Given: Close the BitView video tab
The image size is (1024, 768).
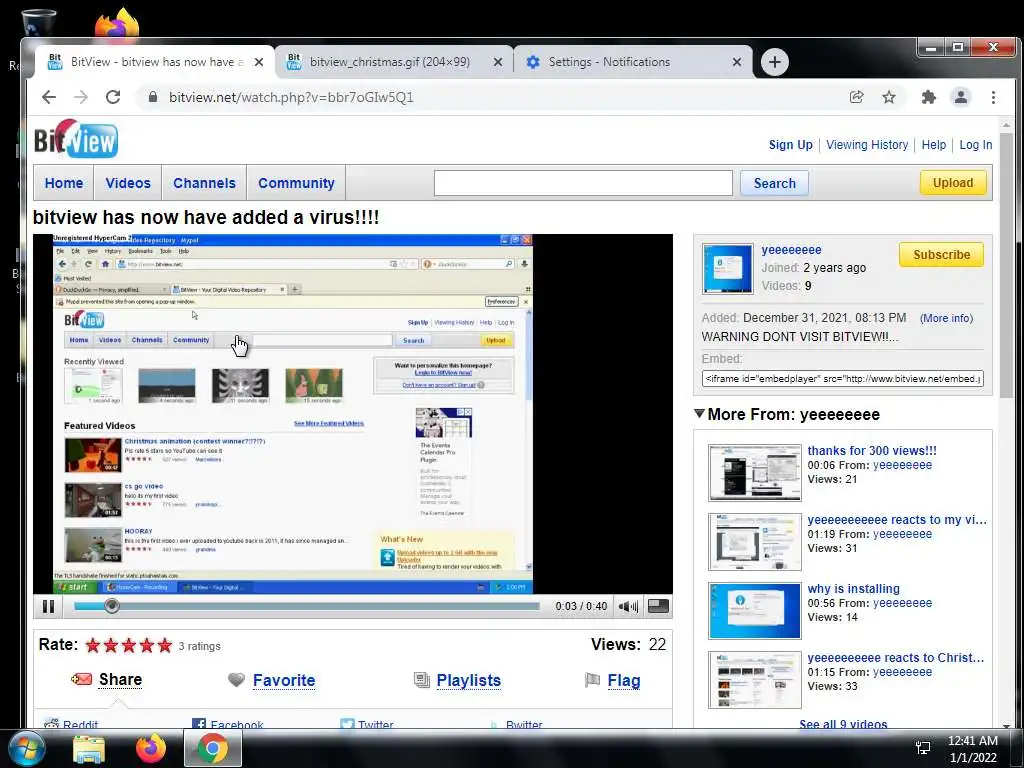Looking at the screenshot, I should pos(259,62).
